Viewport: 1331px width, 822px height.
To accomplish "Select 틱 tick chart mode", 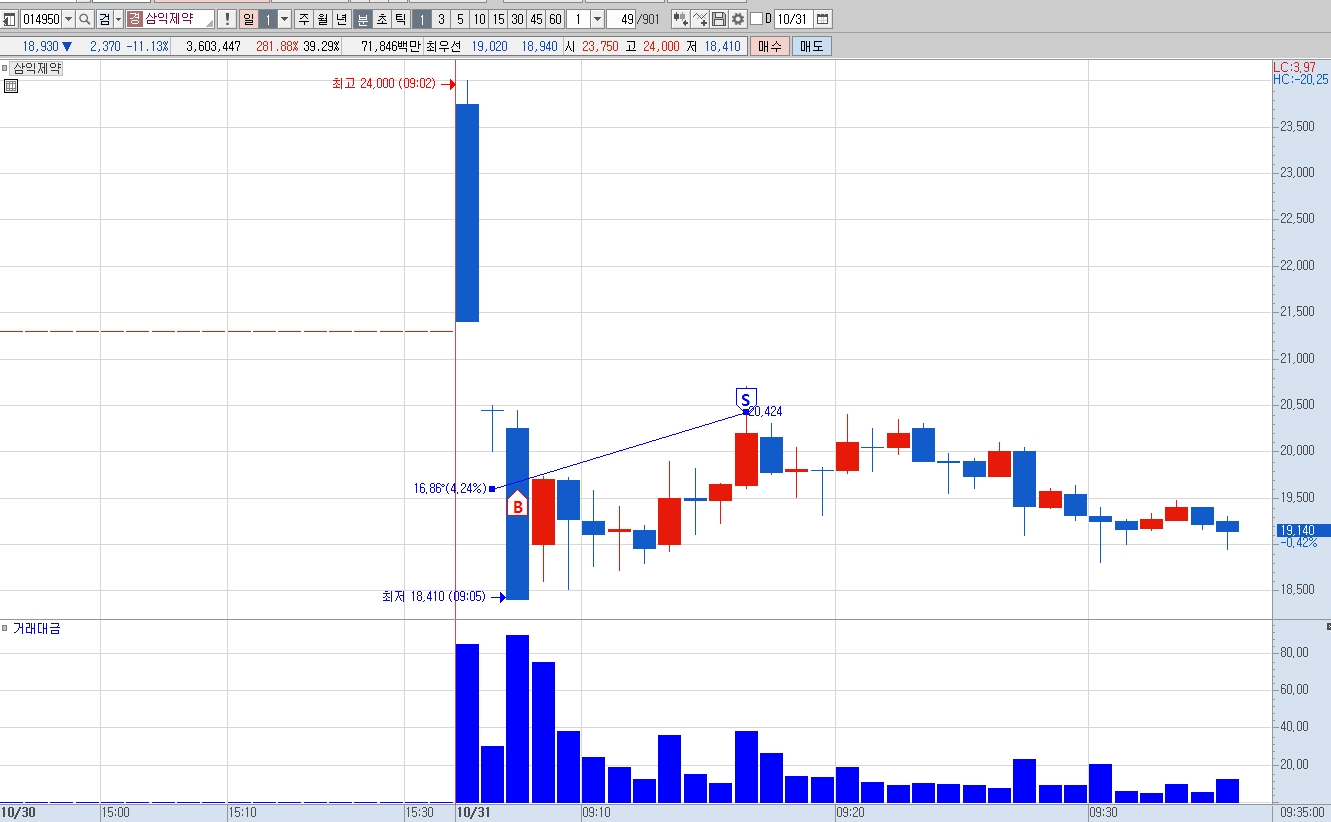I will pyautogui.click(x=400, y=19).
